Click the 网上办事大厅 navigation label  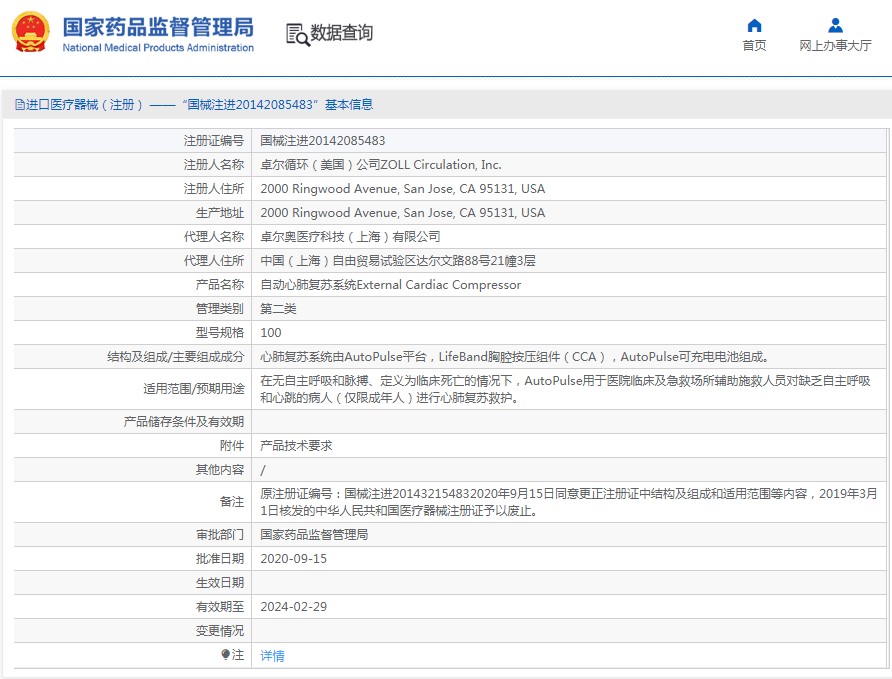tap(835, 45)
